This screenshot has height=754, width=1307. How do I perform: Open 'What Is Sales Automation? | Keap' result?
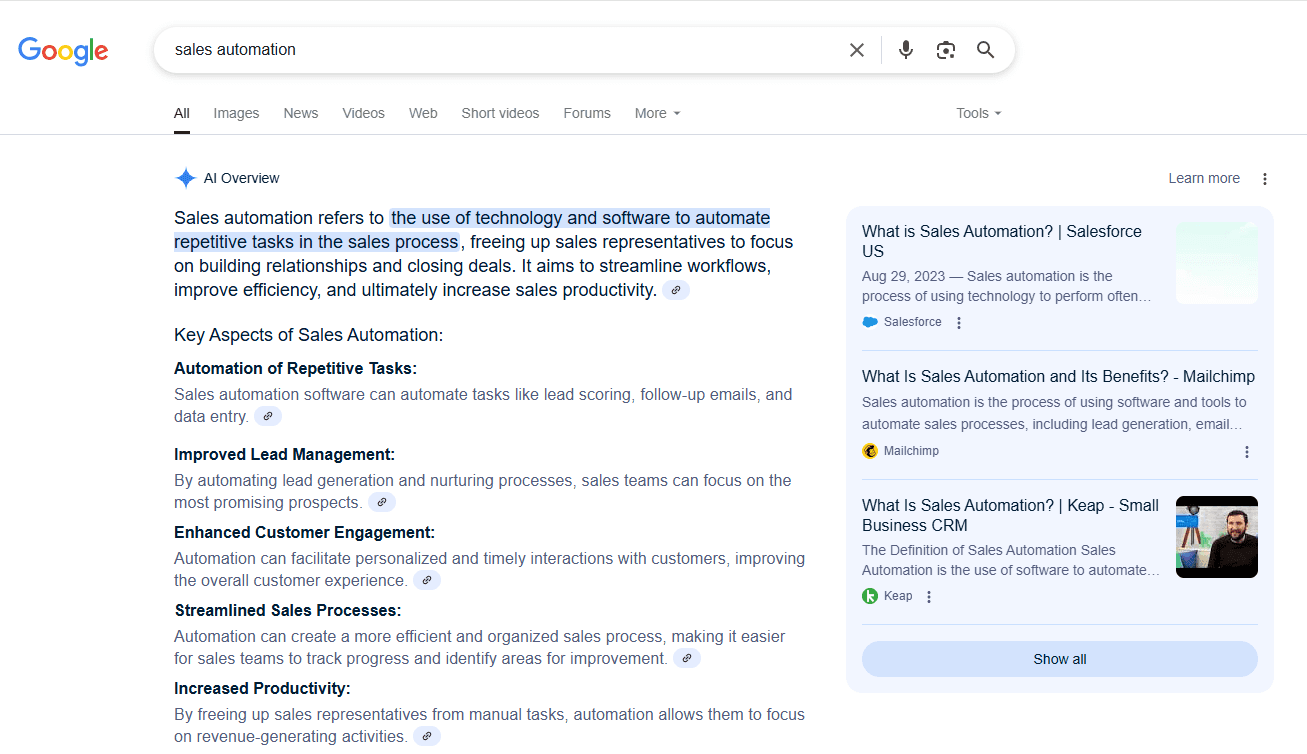click(x=1010, y=515)
